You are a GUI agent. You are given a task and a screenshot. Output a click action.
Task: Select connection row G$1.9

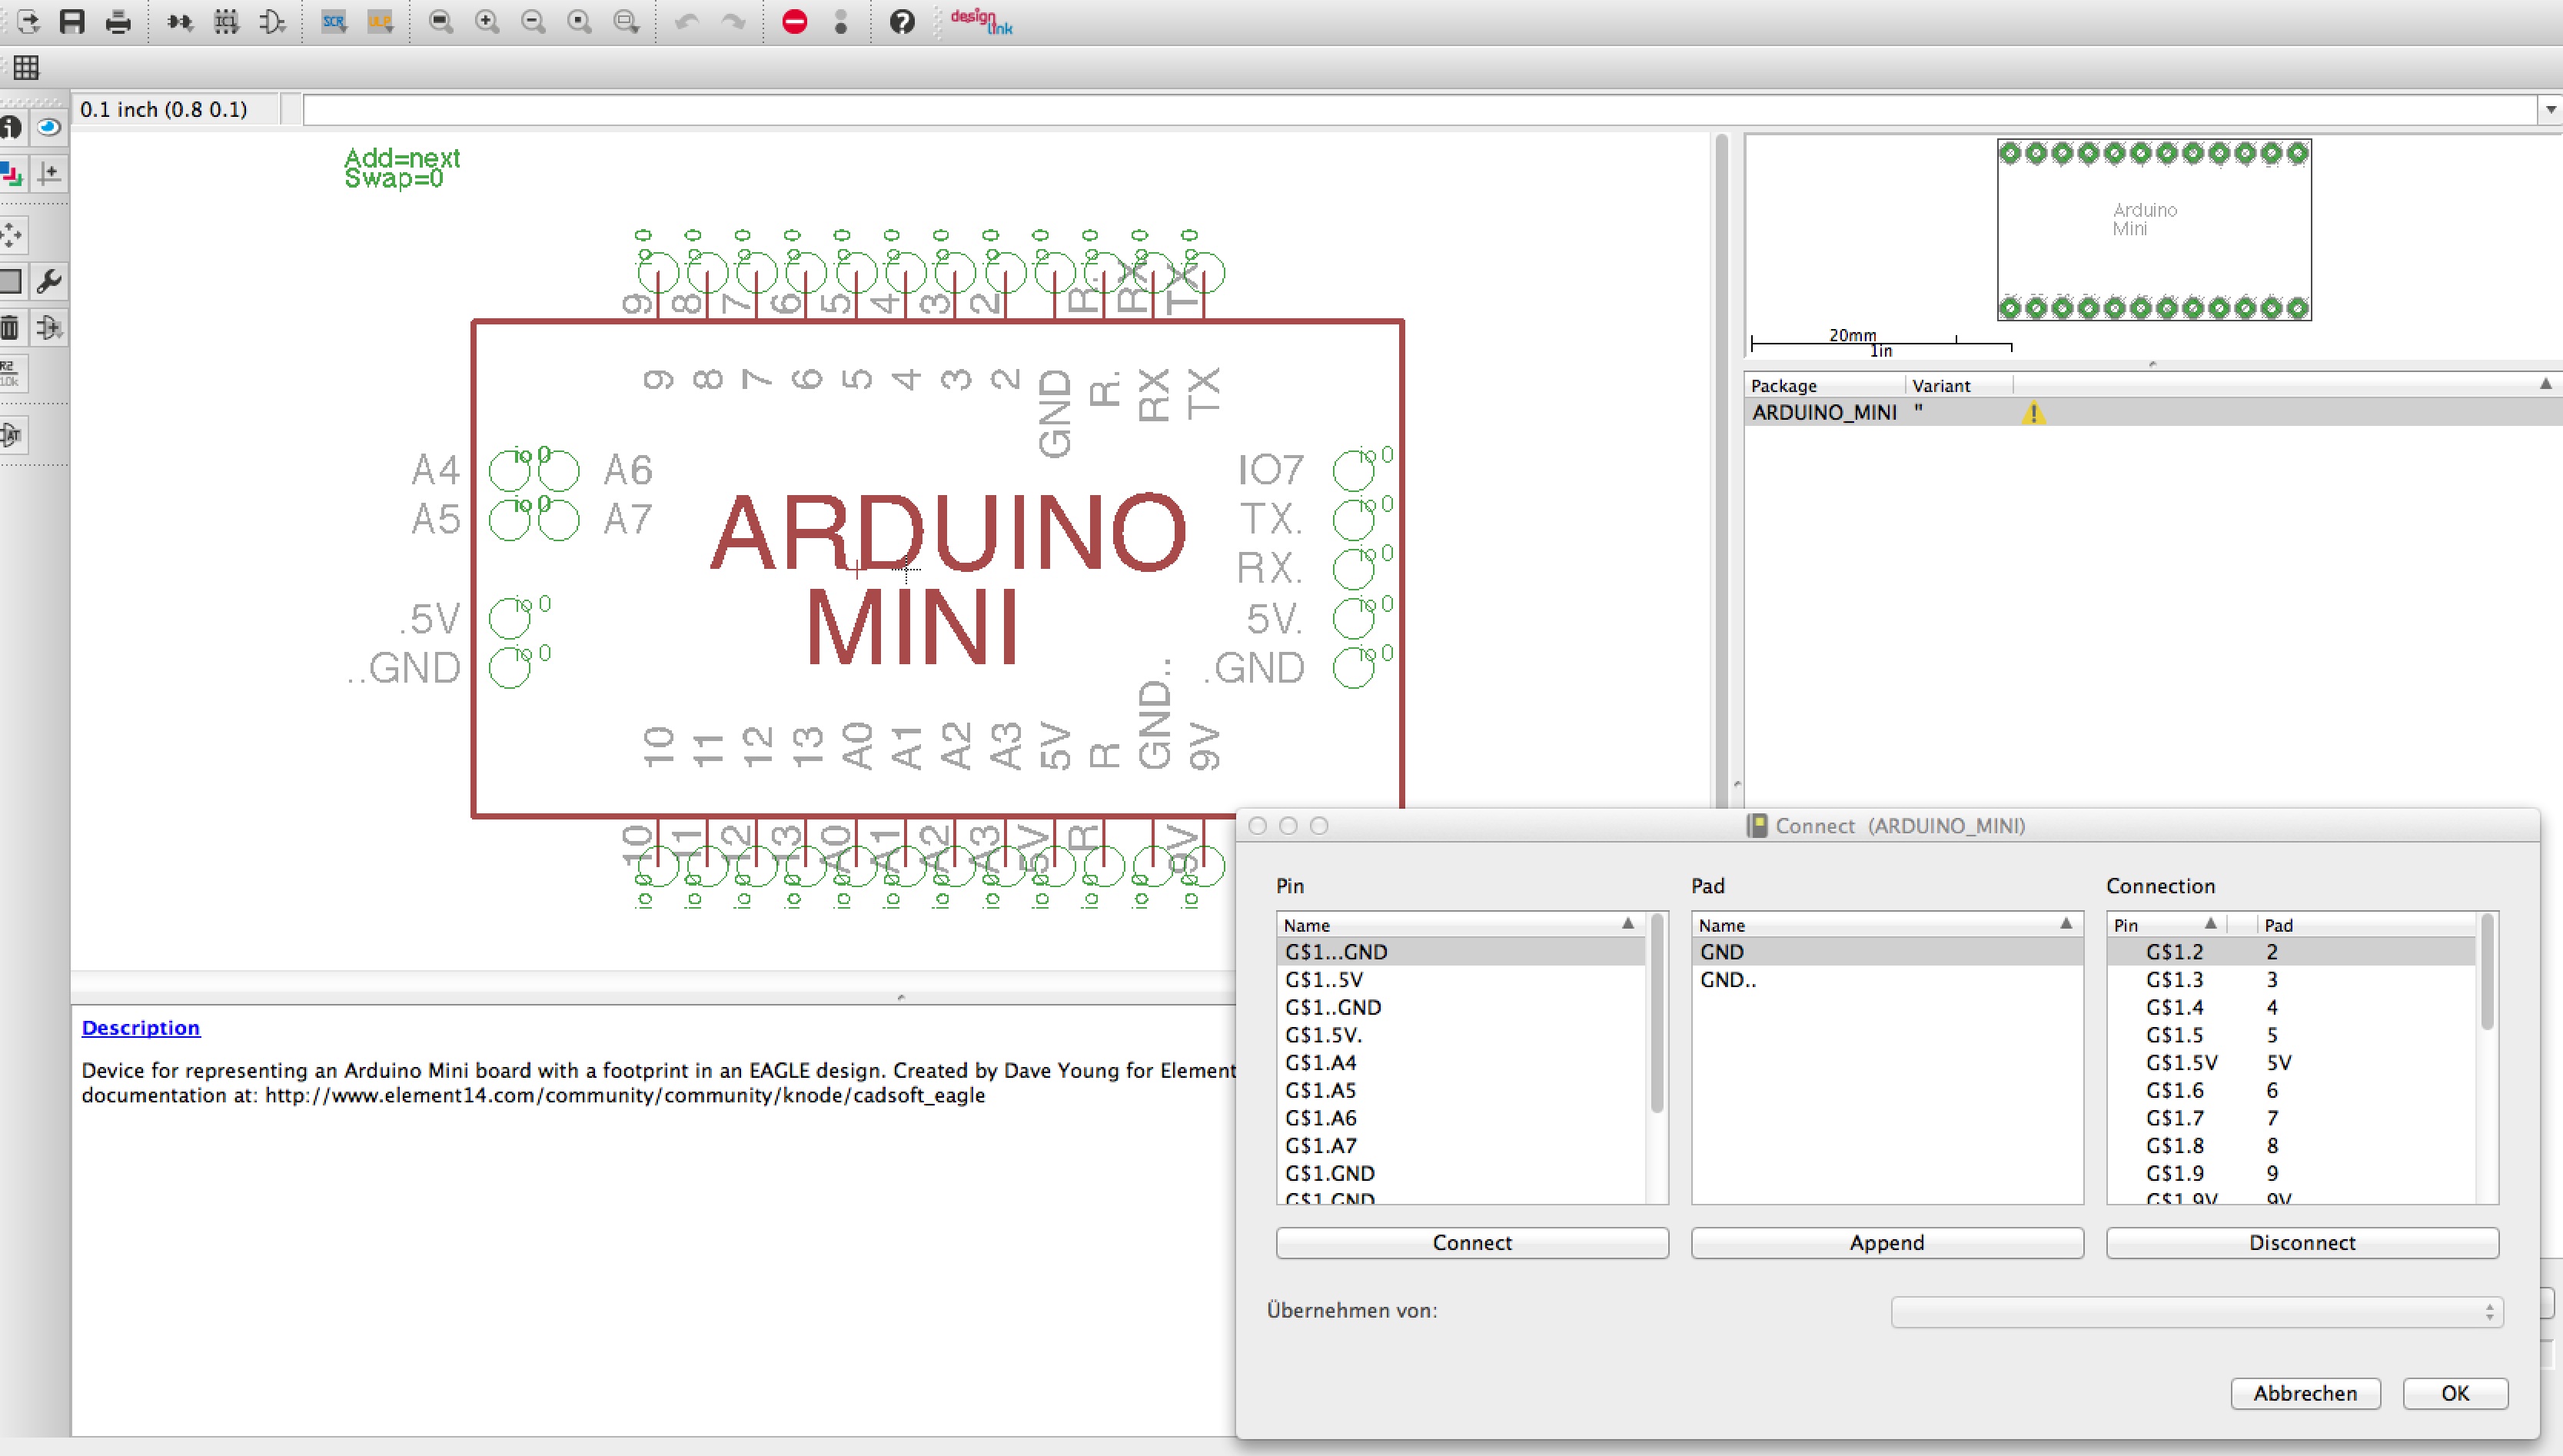click(x=2291, y=1174)
